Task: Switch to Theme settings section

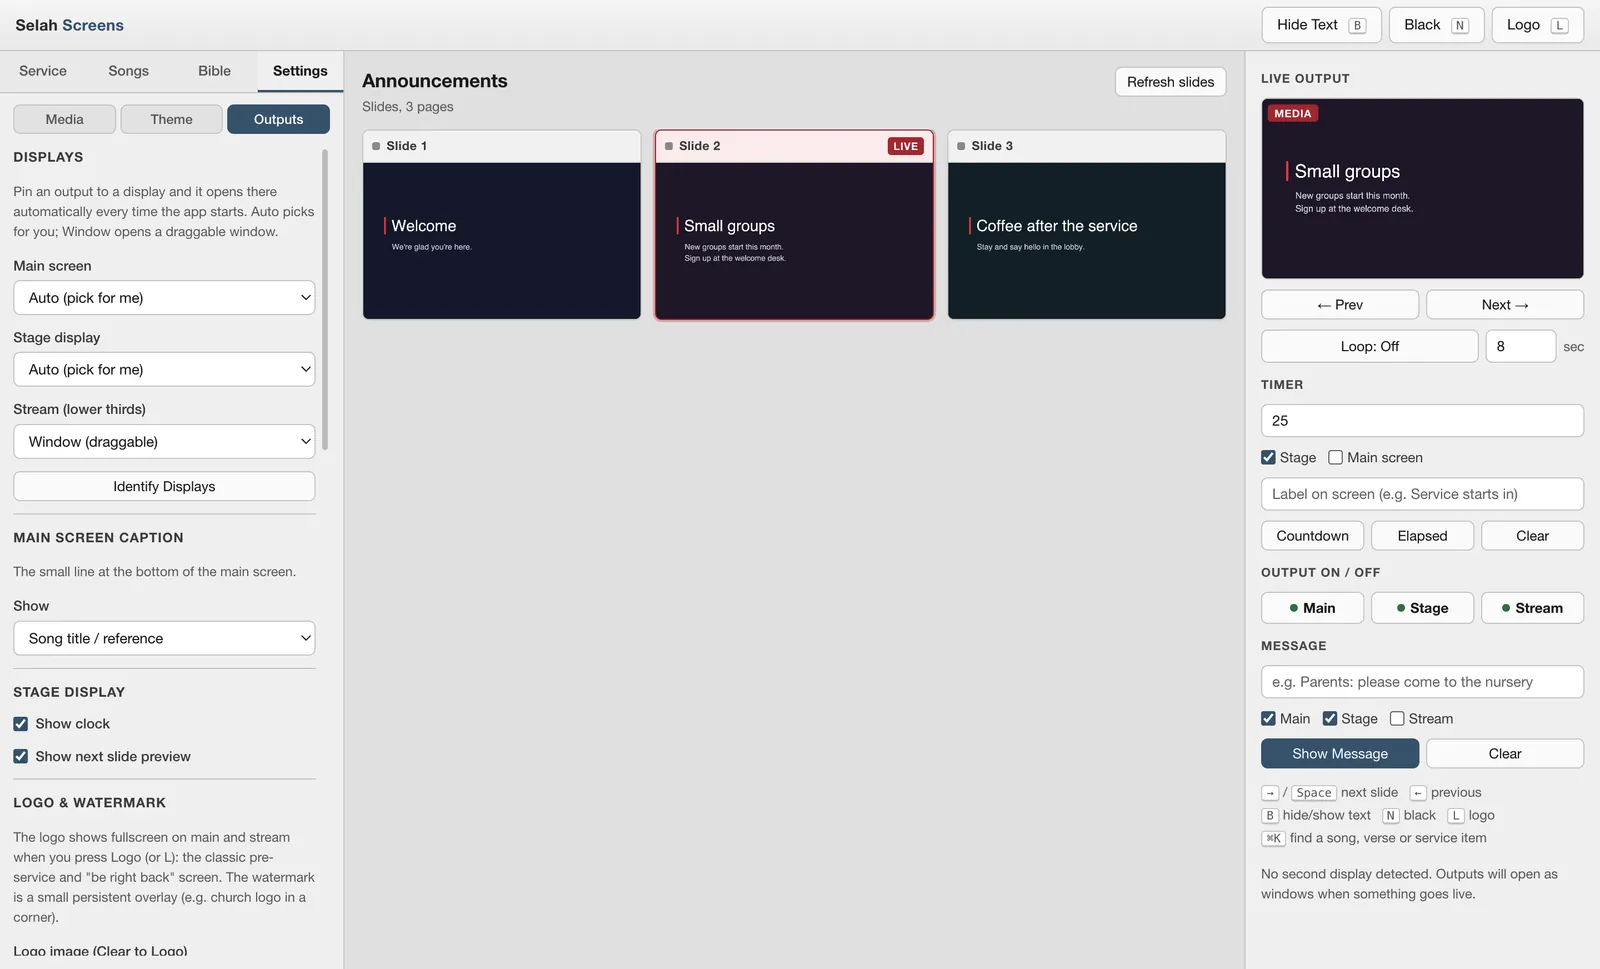Action: click(x=171, y=119)
